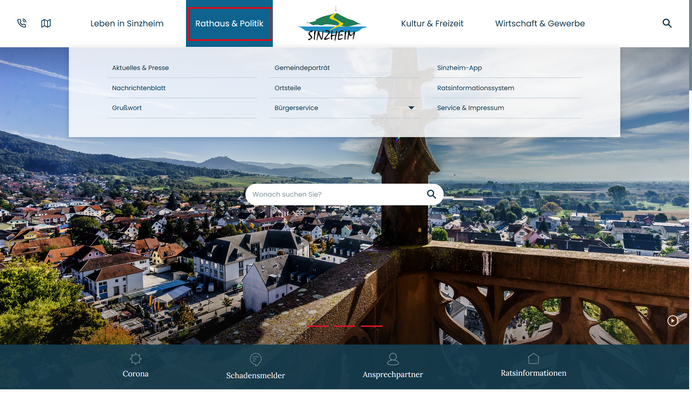Open the Schadensmelder quick link

(x=256, y=367)
